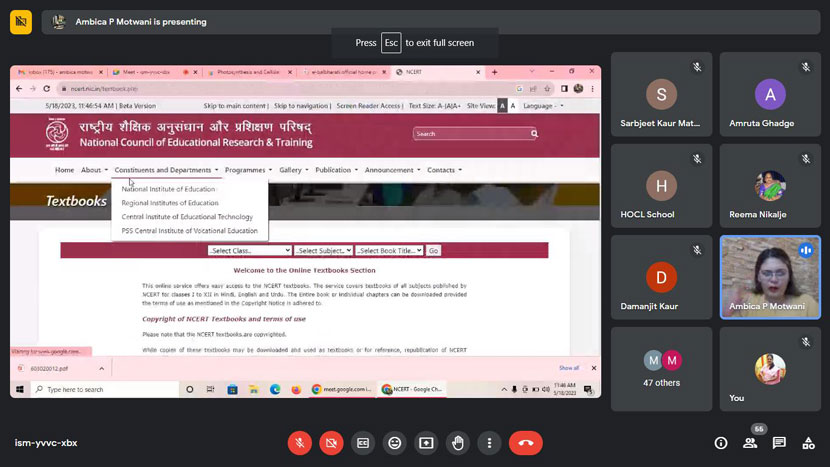
Task: Unmute the microphone in Meet controls
Action: pos(300,443)
